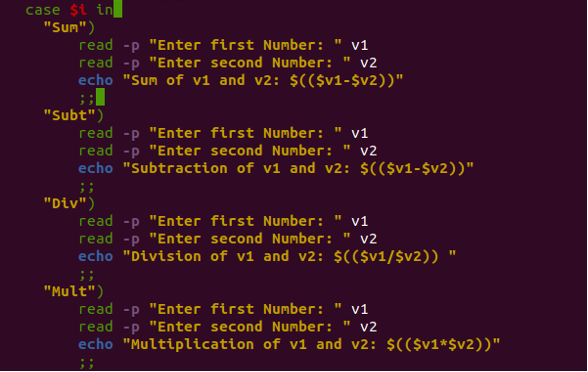Click echo in the Subtraction line
Viewport: 588px width, 372px height.
(96, 168)
